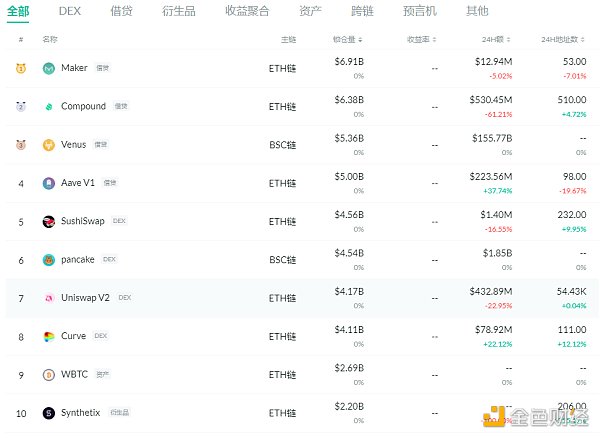Click the $4.17B locked value
Image resolution: width=600 pixels, height=438 pixels.
[x=349, y=291]
